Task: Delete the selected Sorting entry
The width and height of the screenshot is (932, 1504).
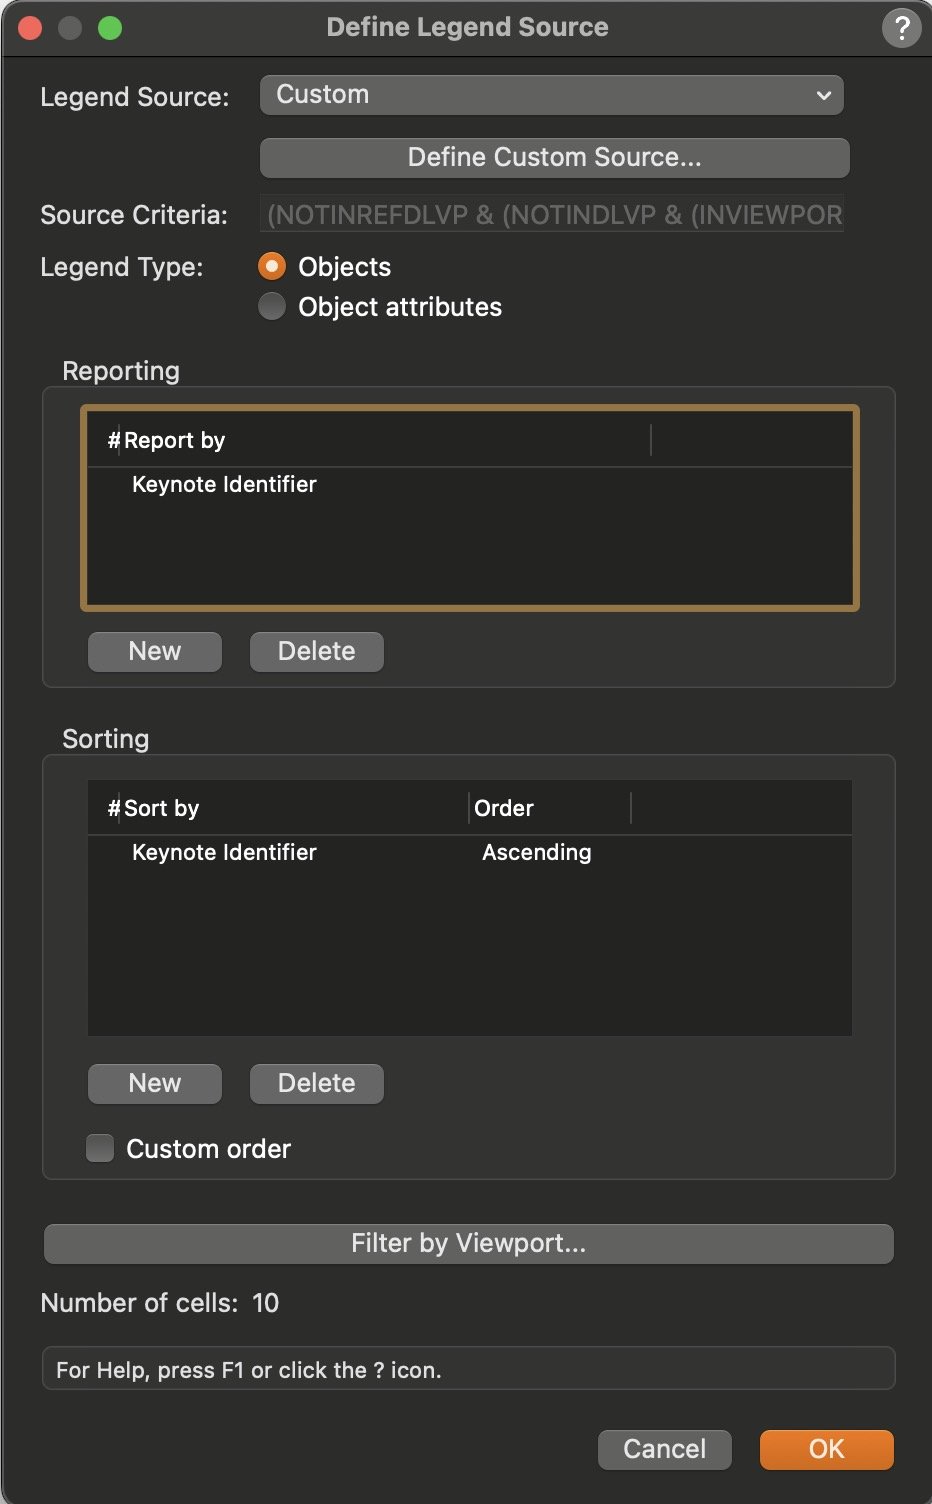Action: click(x=316, y=1083)
